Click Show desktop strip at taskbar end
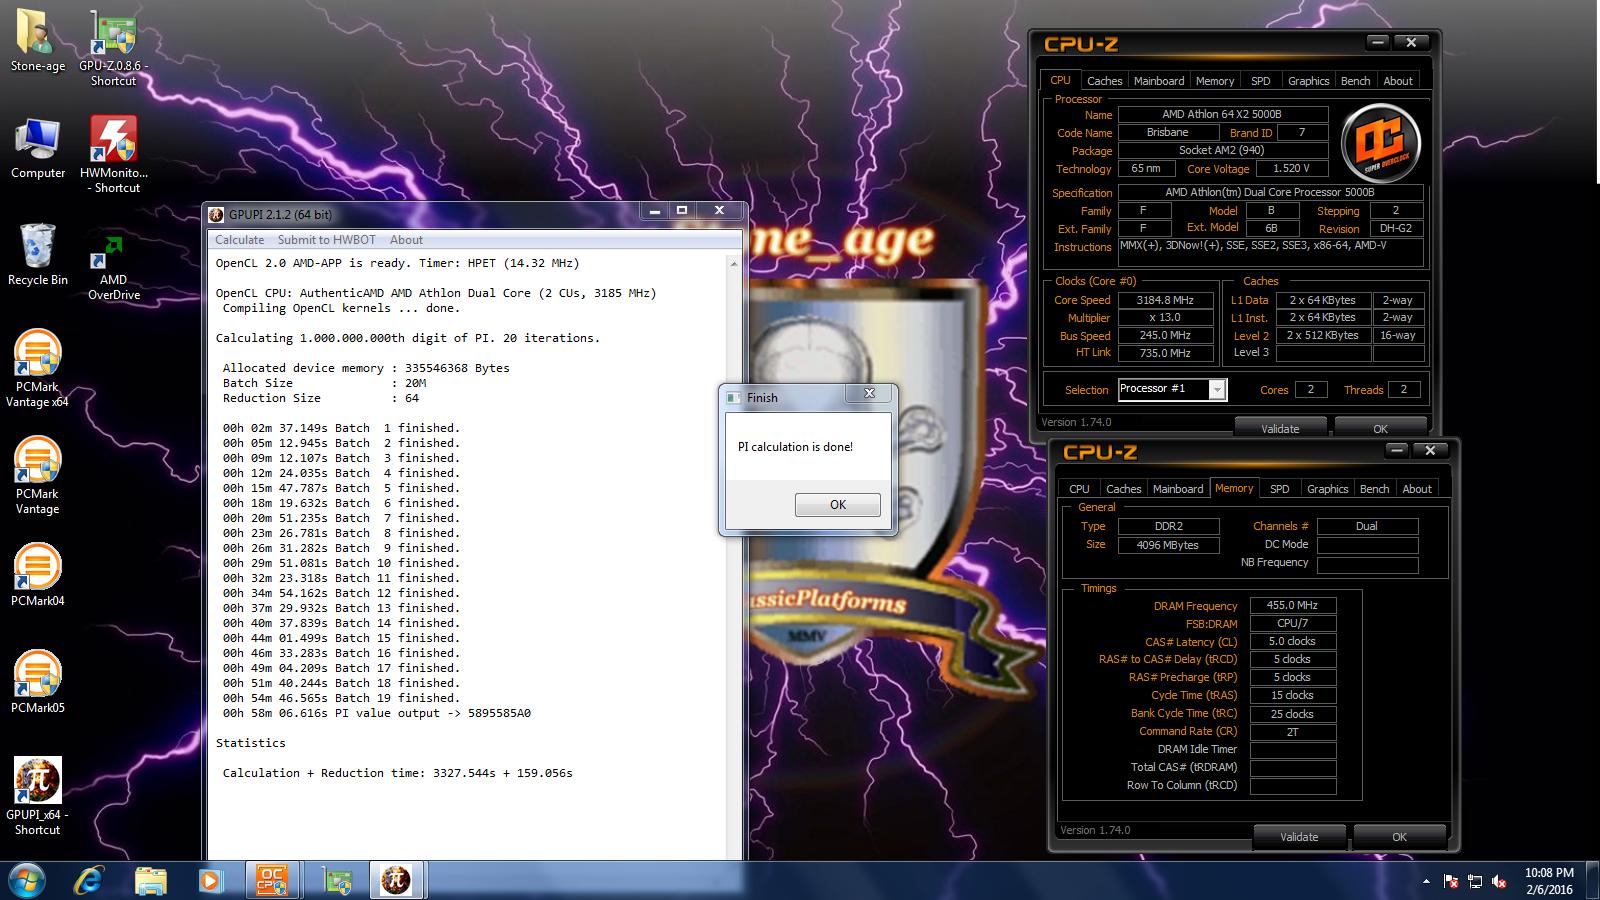Image resolution: width=1600 pixels, height=900 pixels. pyautogui.click(x=1592, y=880)
